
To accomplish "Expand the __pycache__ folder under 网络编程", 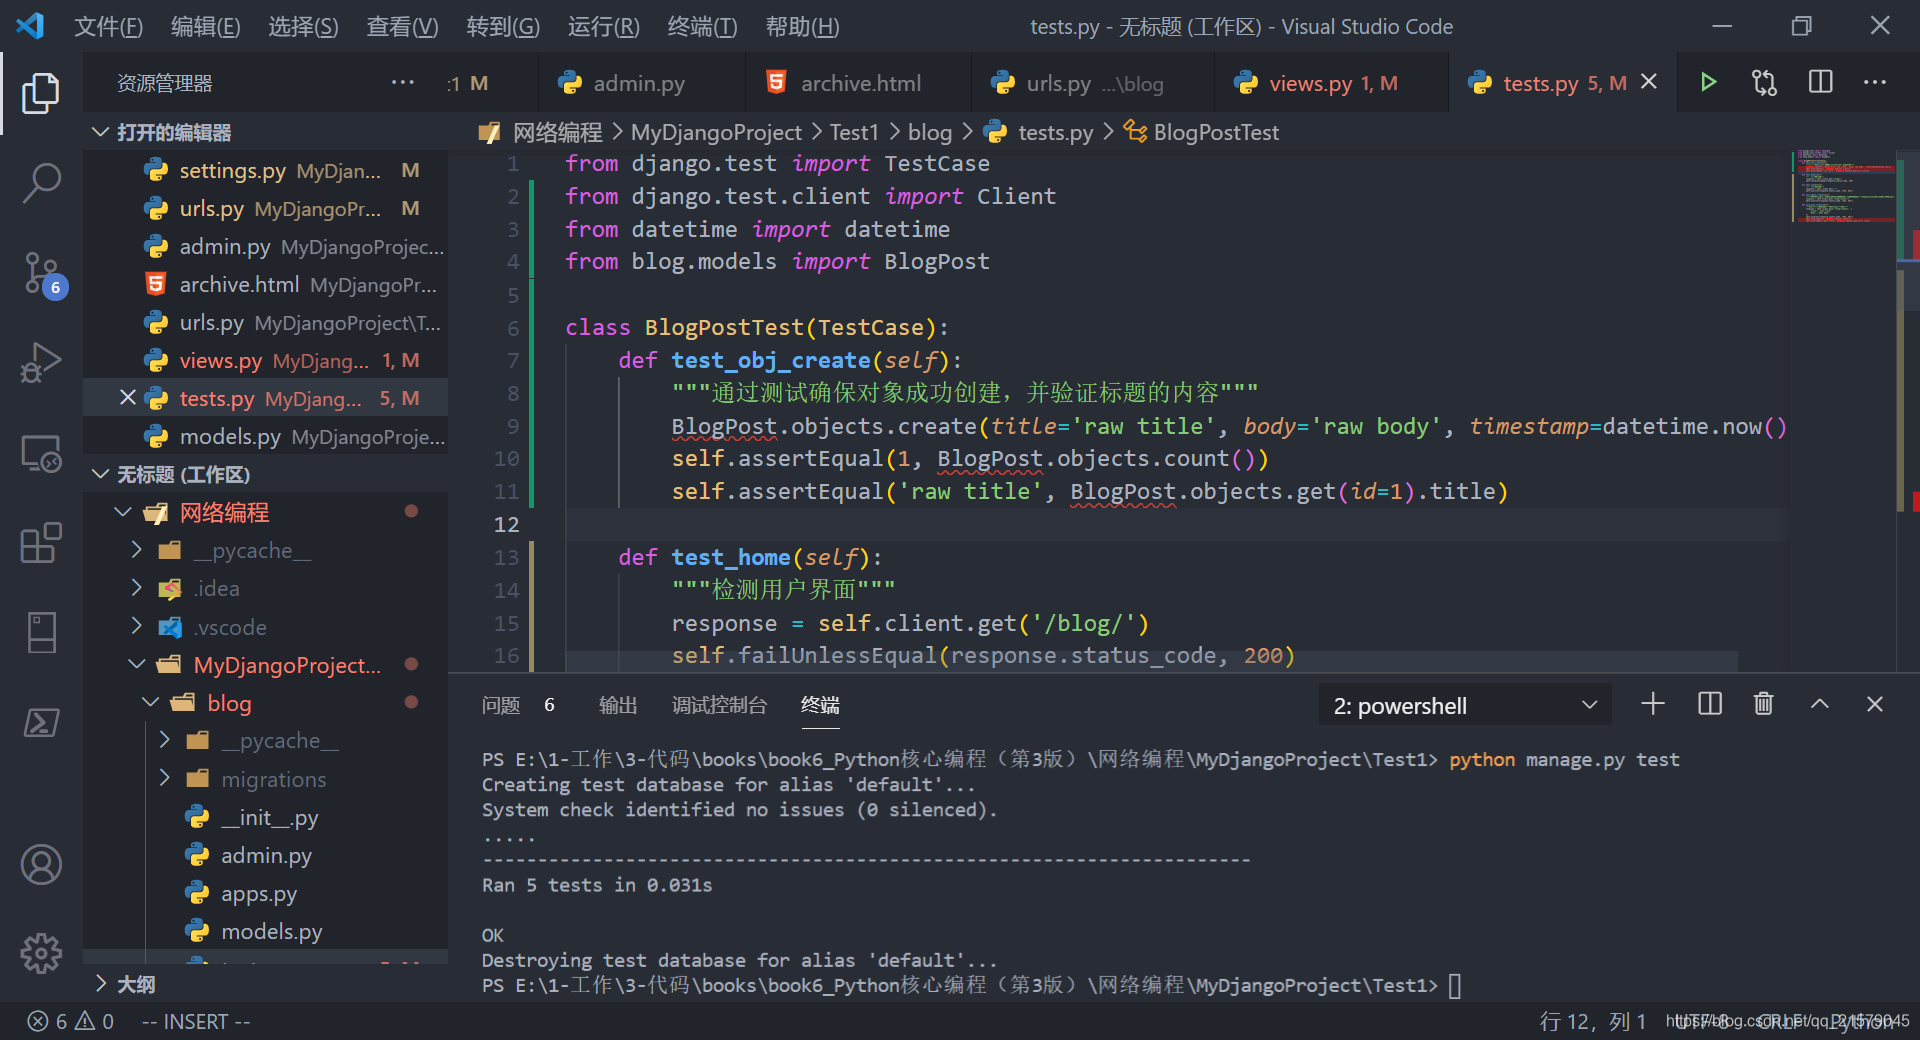I will click(137, 550).
